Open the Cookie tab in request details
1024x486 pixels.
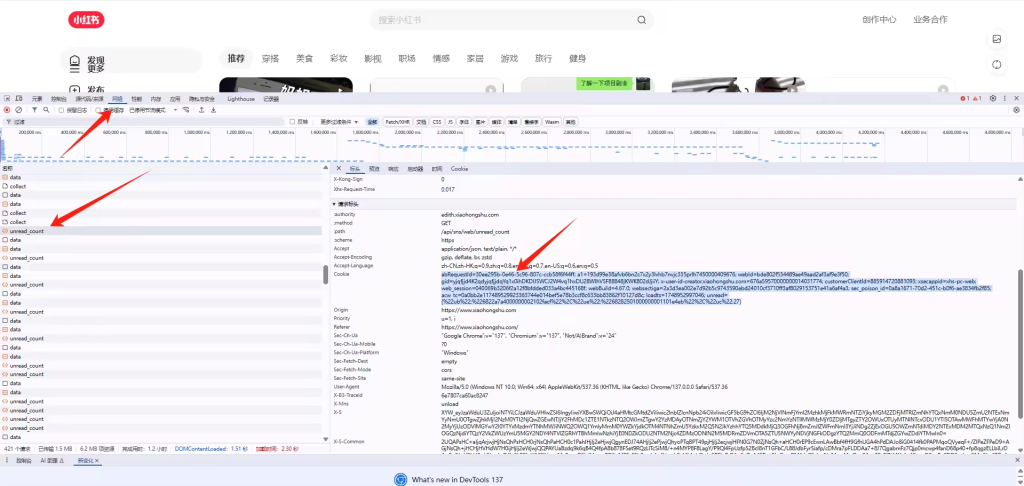click(x=459, y=169)
